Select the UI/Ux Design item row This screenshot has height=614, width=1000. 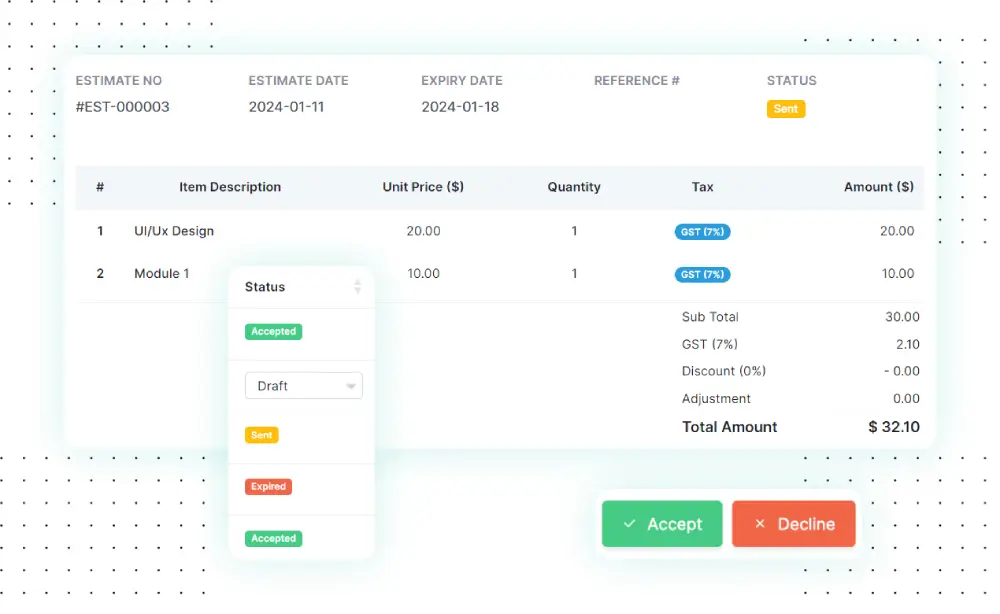pyautogui.click(x=174, y=231)
